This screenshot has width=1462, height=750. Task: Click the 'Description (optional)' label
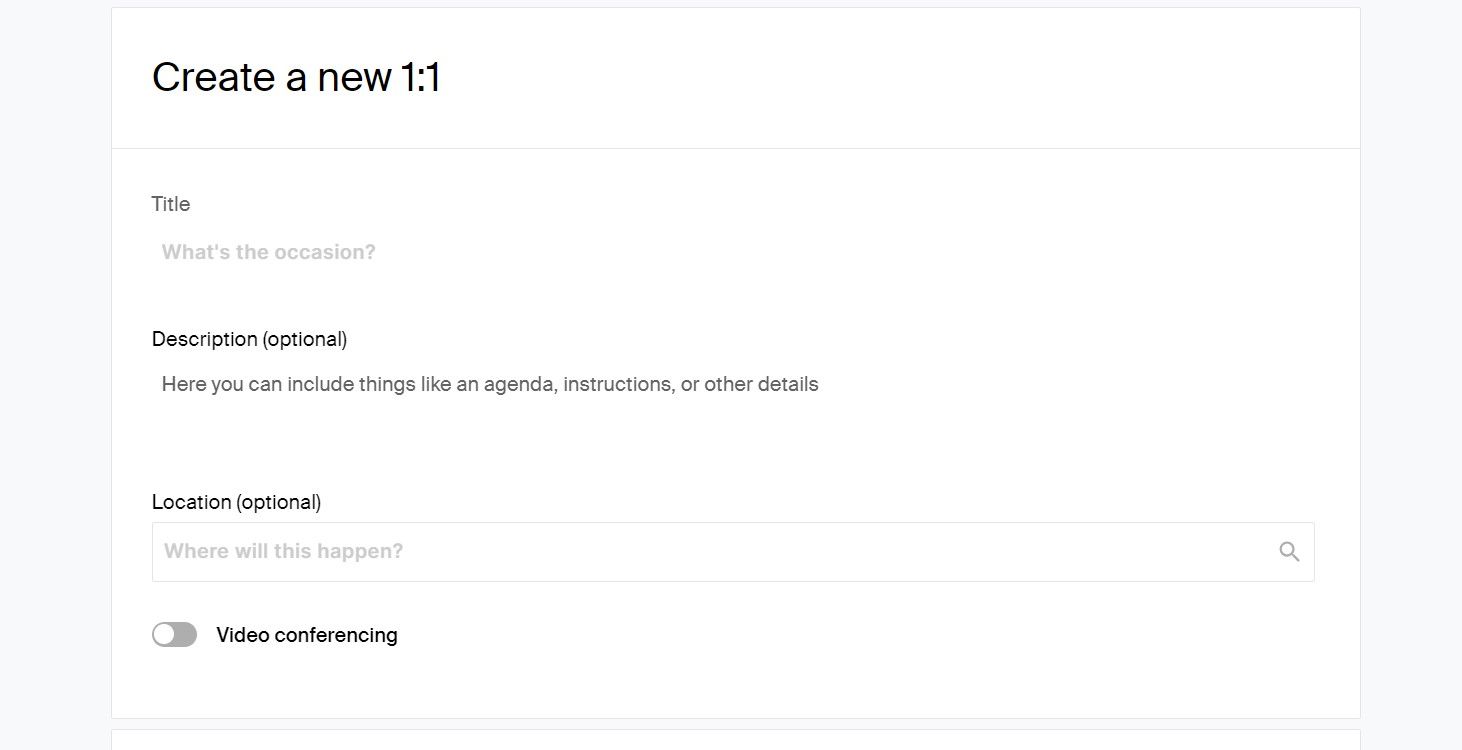(x=249, y=339)
